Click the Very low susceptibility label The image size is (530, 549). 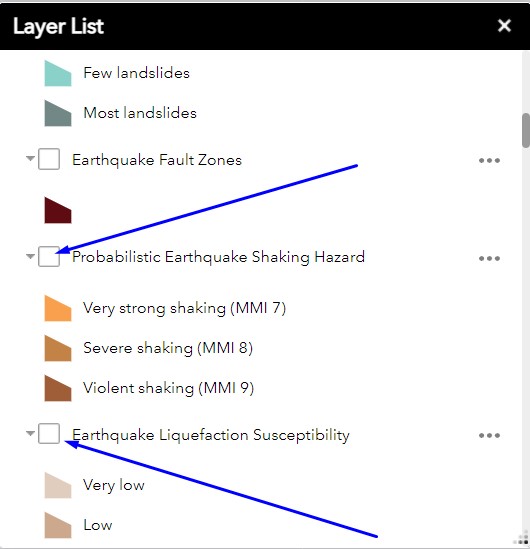(114, 485)
